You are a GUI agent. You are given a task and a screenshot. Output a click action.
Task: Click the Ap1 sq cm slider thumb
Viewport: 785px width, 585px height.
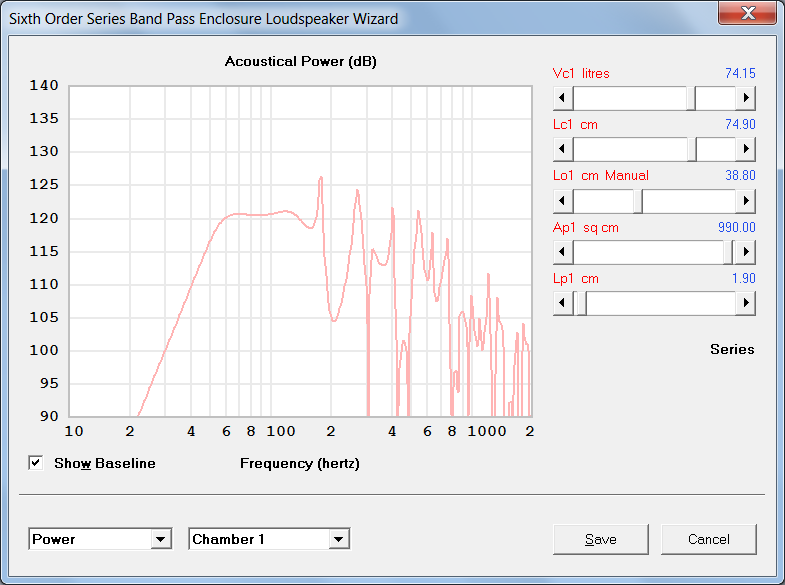728,252
